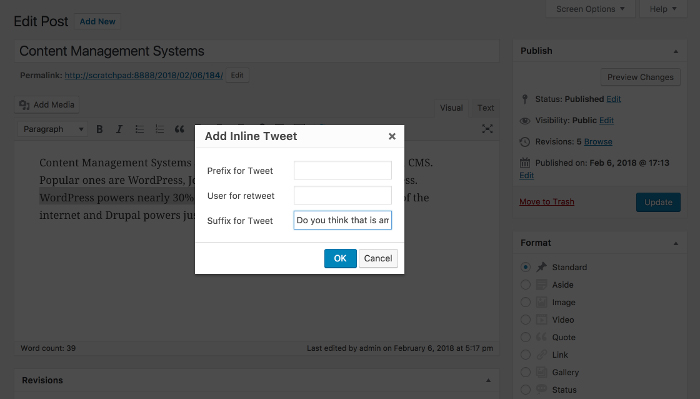700x399 pixels.
Task: Click the published-on calendar icon
Action: [525, 163]
